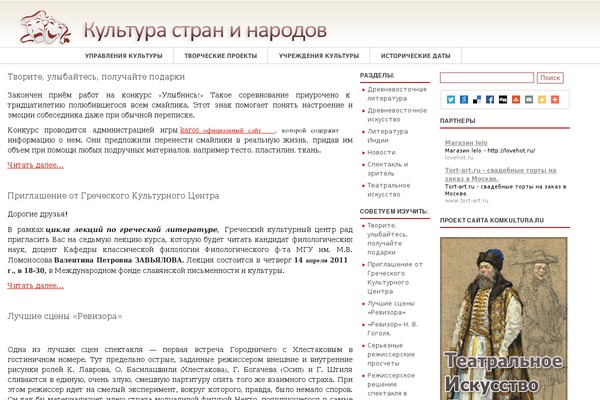Open sidebar recommendation Приглашение от Греческого Культурного Центра

pyautogui.click(x=395, y=278)
